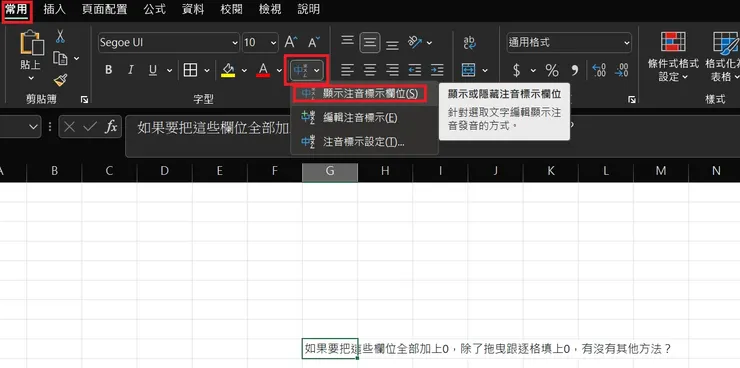This screenshot has width=740, height=368.
Task: Switch to the 資料 (Data) tab
Action: pyautogui.click(x=193, y=9)
